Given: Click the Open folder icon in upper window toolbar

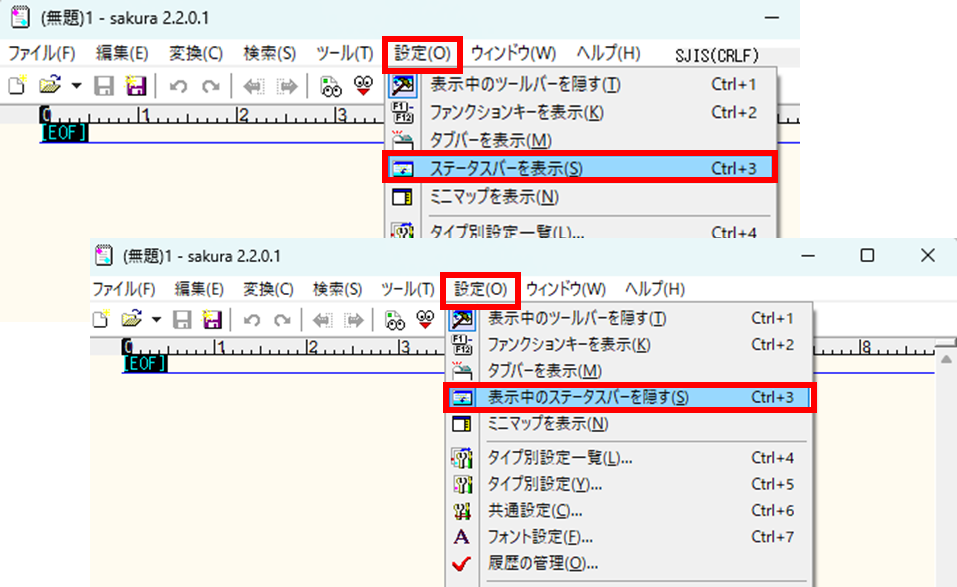Looking at the screenshot, I should [x=50, y=85].
